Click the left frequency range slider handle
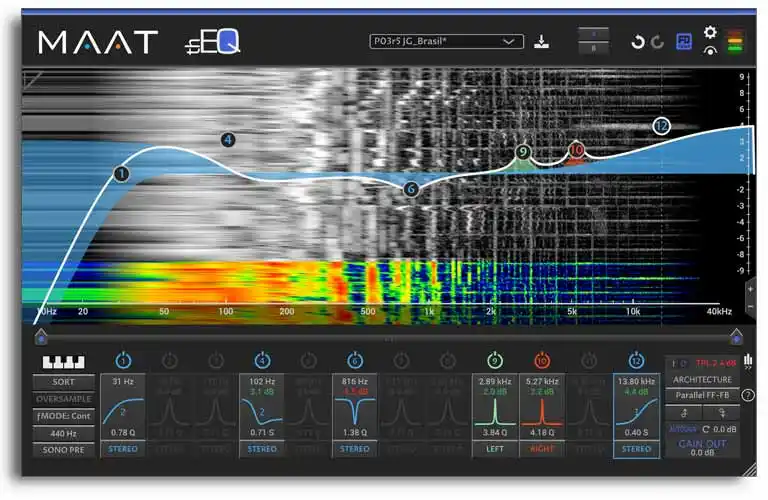Screen dimensions: 768x500 (x=41, y=336)
